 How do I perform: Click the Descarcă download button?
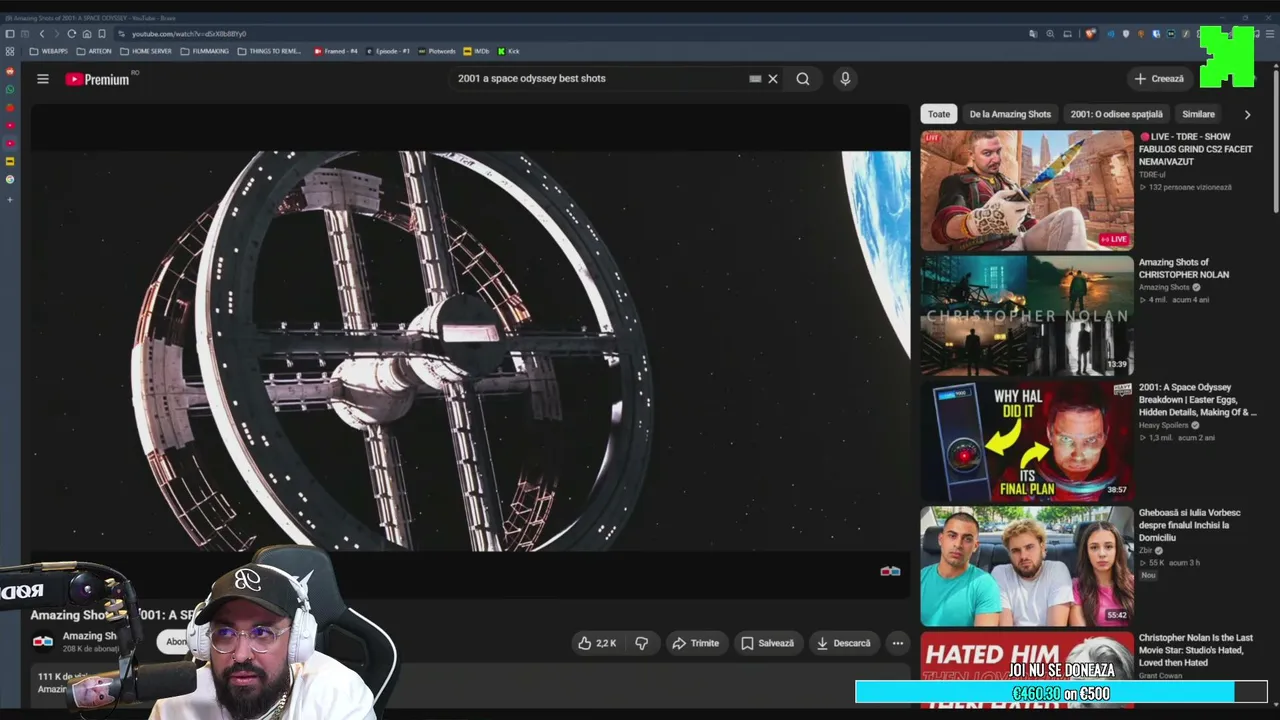843,643
